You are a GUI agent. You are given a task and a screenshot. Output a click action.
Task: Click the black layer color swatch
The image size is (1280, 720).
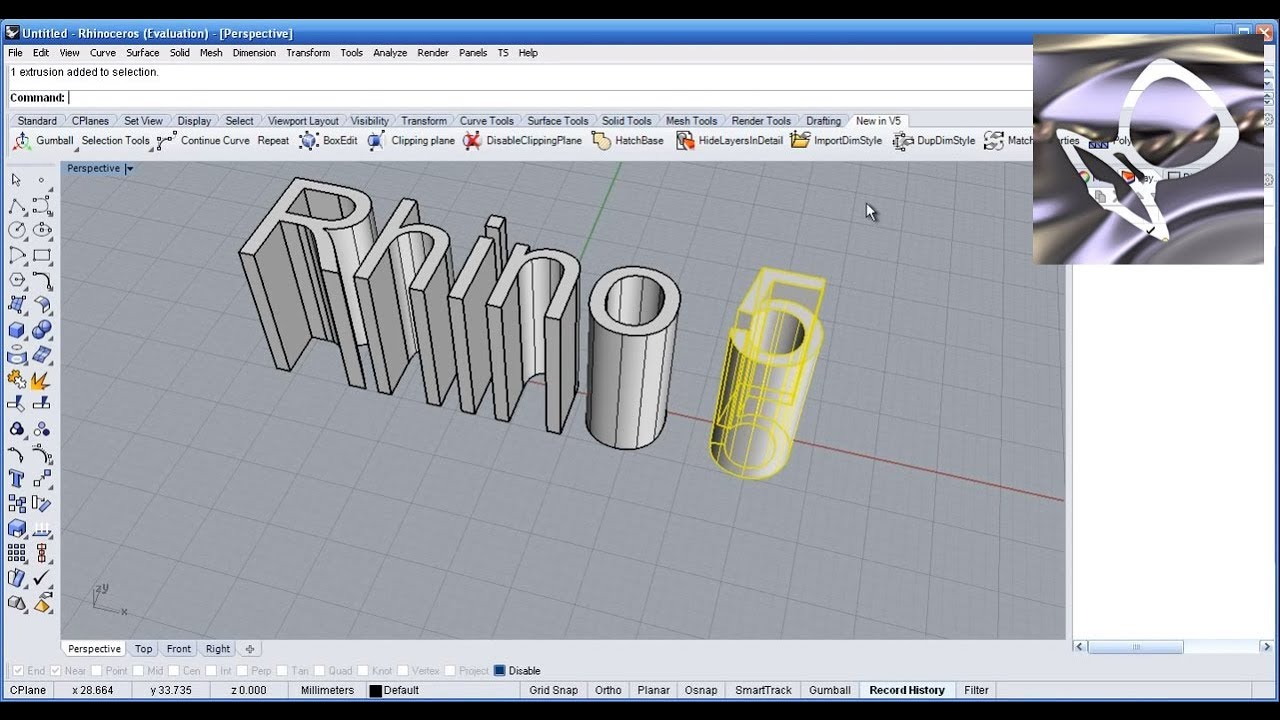coord(376,691)
